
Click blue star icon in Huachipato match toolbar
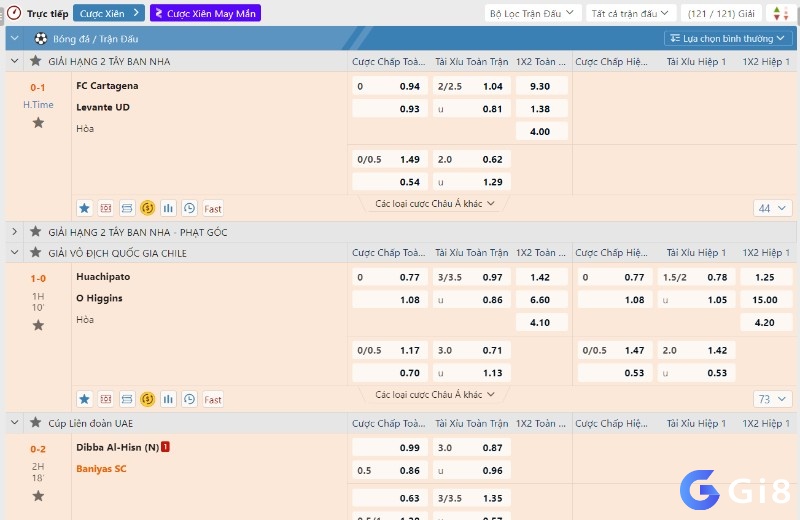(x=85, y=399)
